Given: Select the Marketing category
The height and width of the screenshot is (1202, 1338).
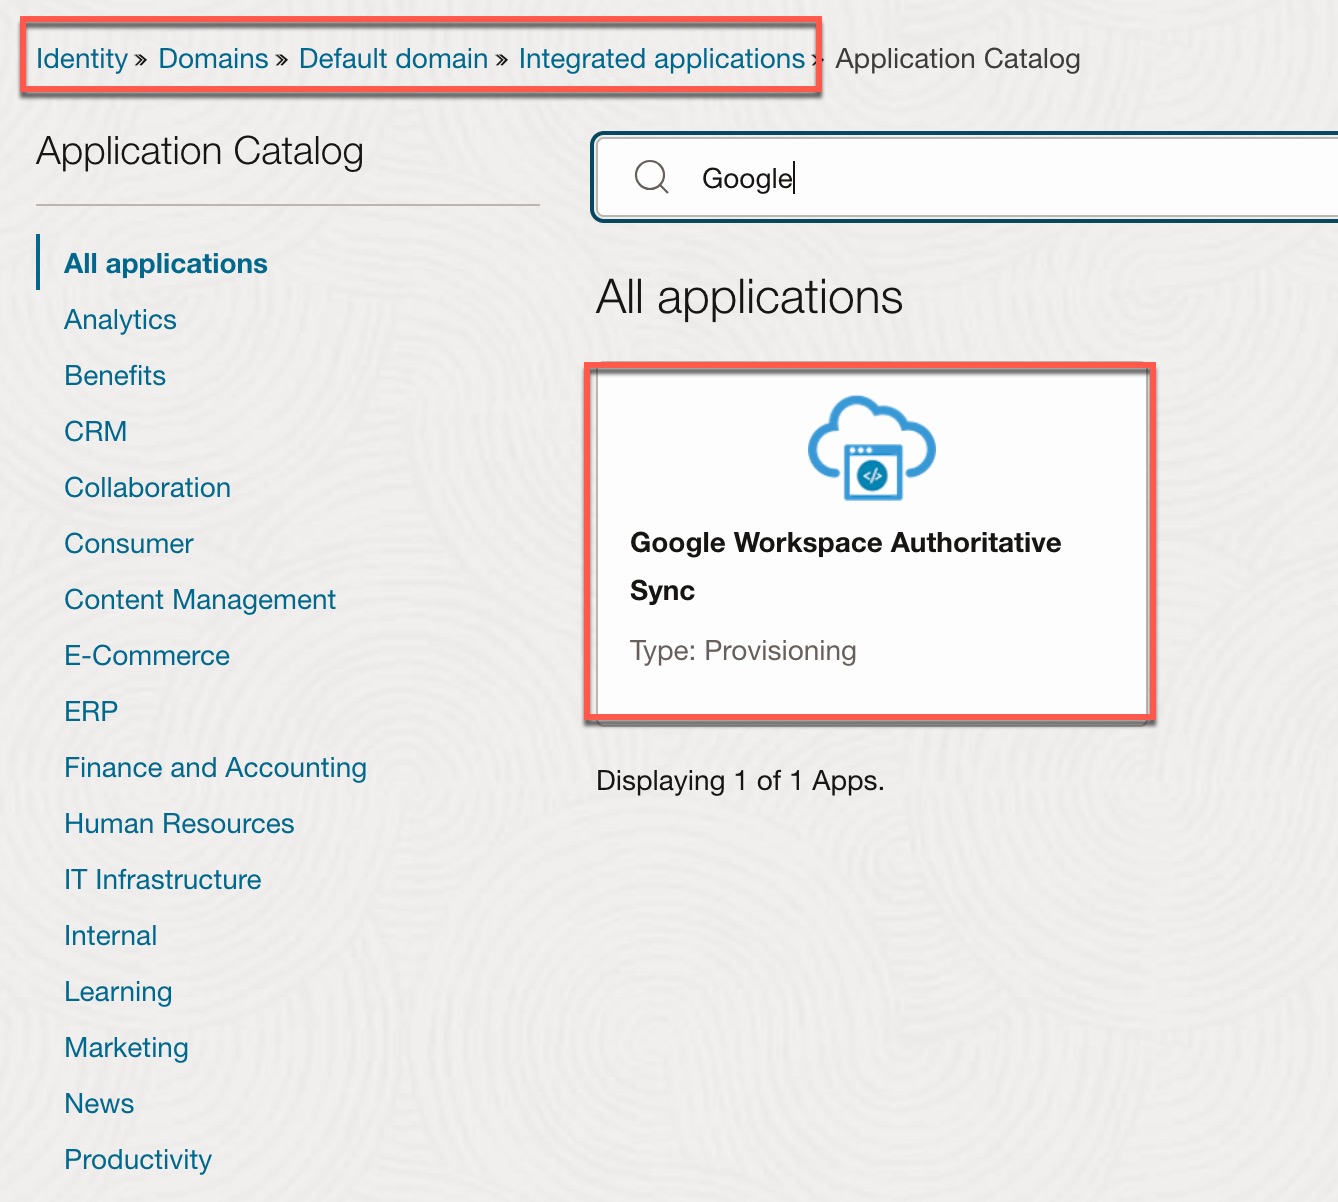Looking at the screenshot, I should pos(126,1048).
